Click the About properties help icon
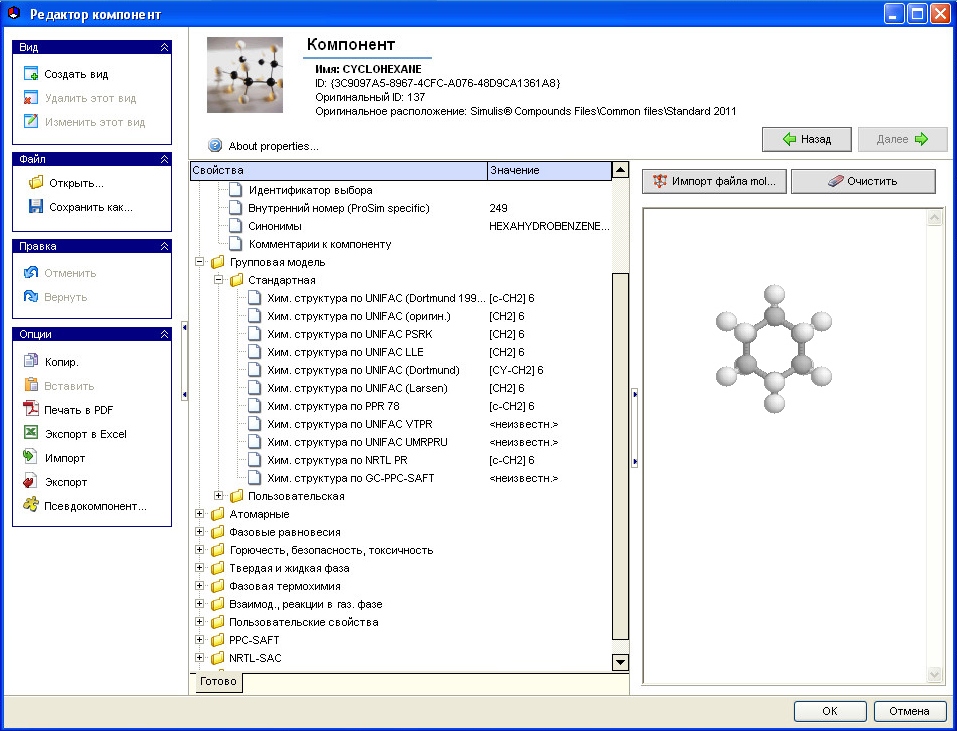This screenshot has width=957, height=731. point(215,145)
